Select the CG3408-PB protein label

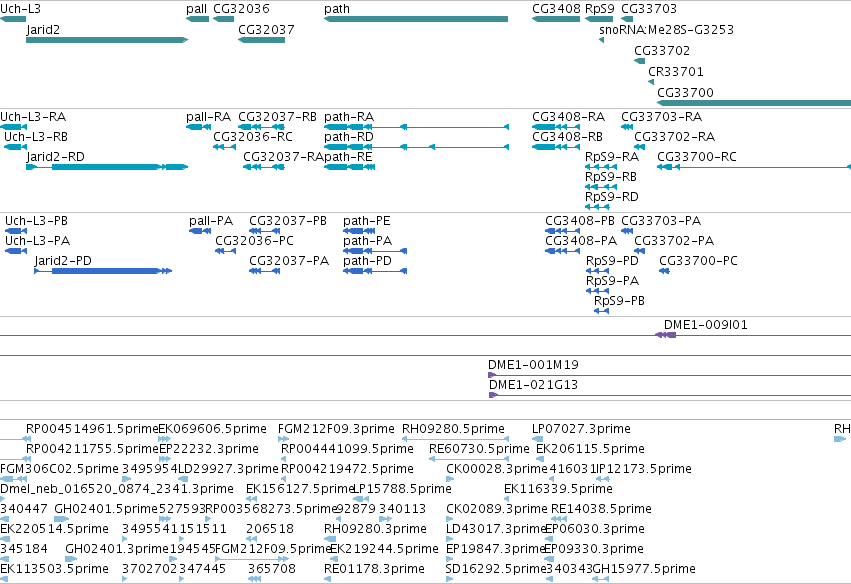[580, 221]
